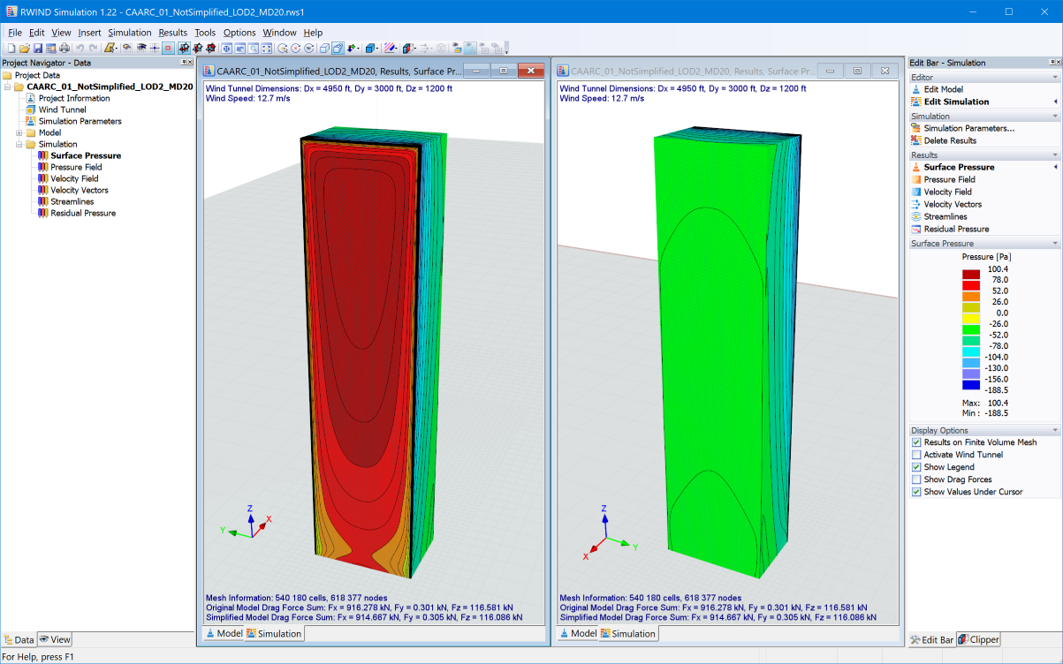
Task: Open the Results menu
Action: pyautogui.click(x=174, y=32)
